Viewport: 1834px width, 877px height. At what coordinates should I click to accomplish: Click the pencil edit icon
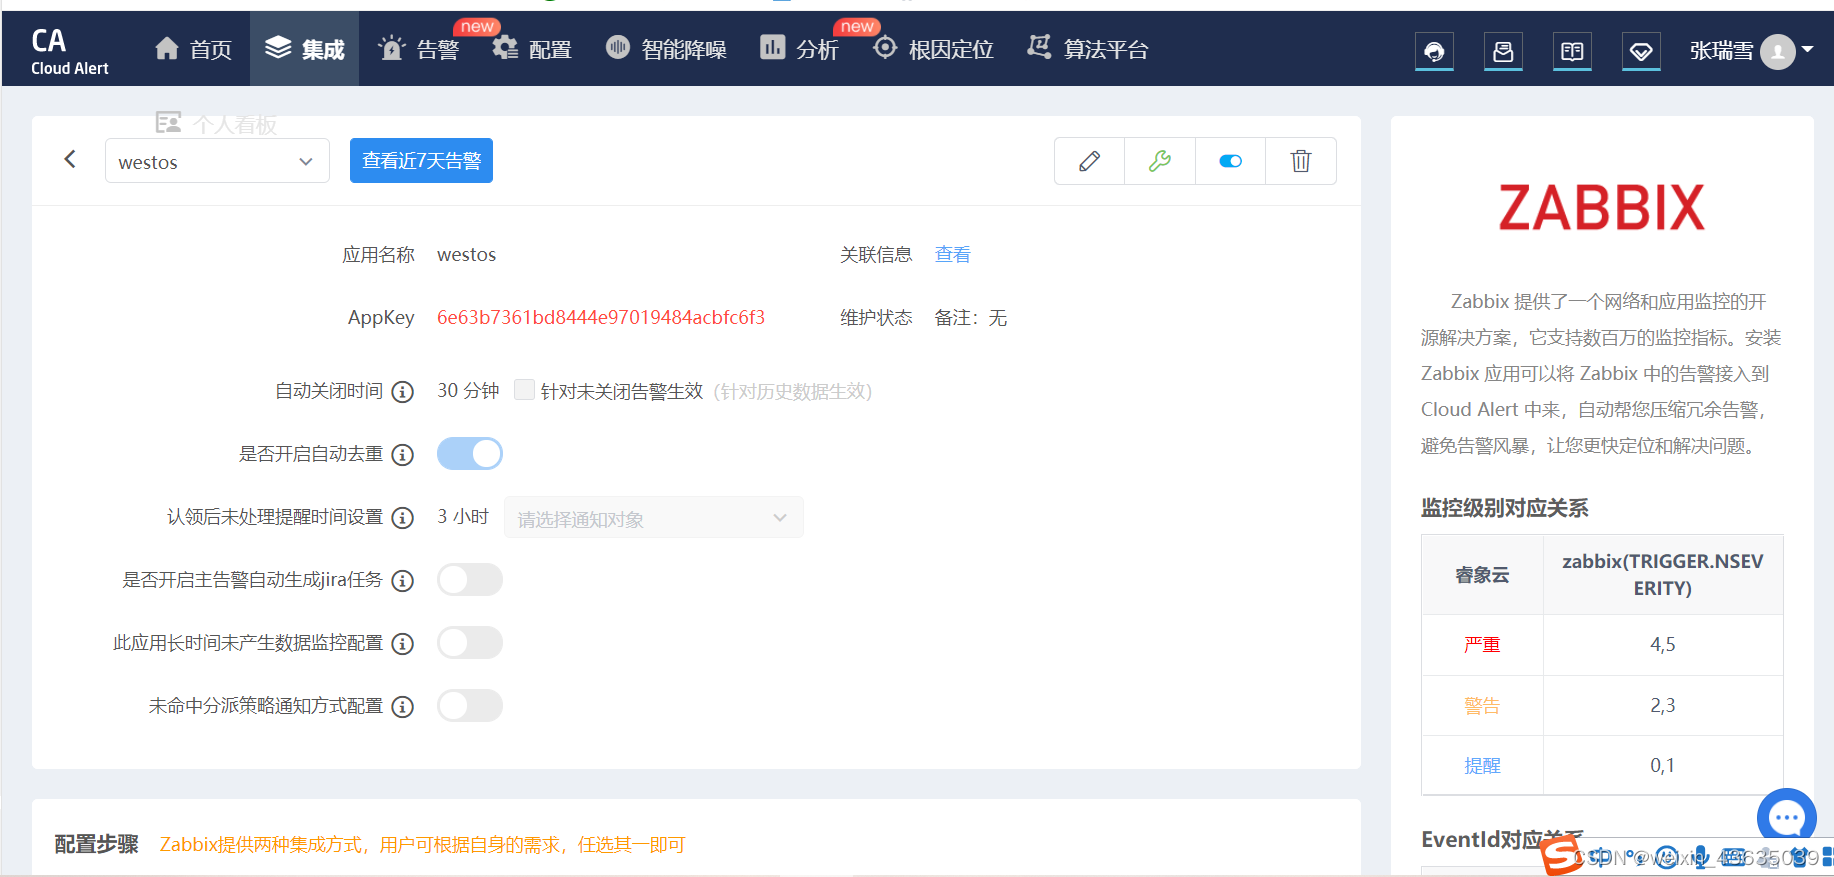[1089, 161]
